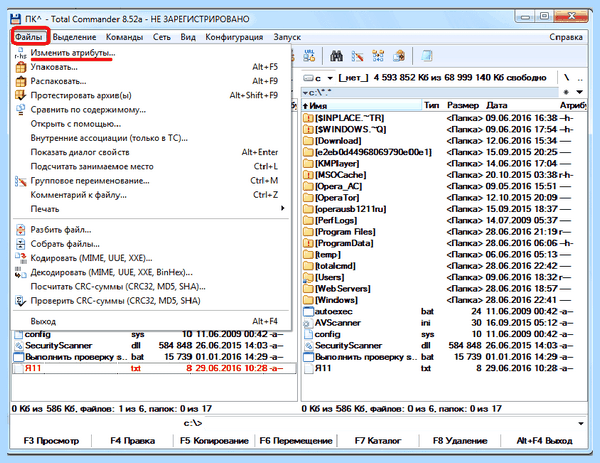Click the URL FTP connection toolbar icon
Image resolution: width=600 pixels, height=463 pixels.
(309, 56)
